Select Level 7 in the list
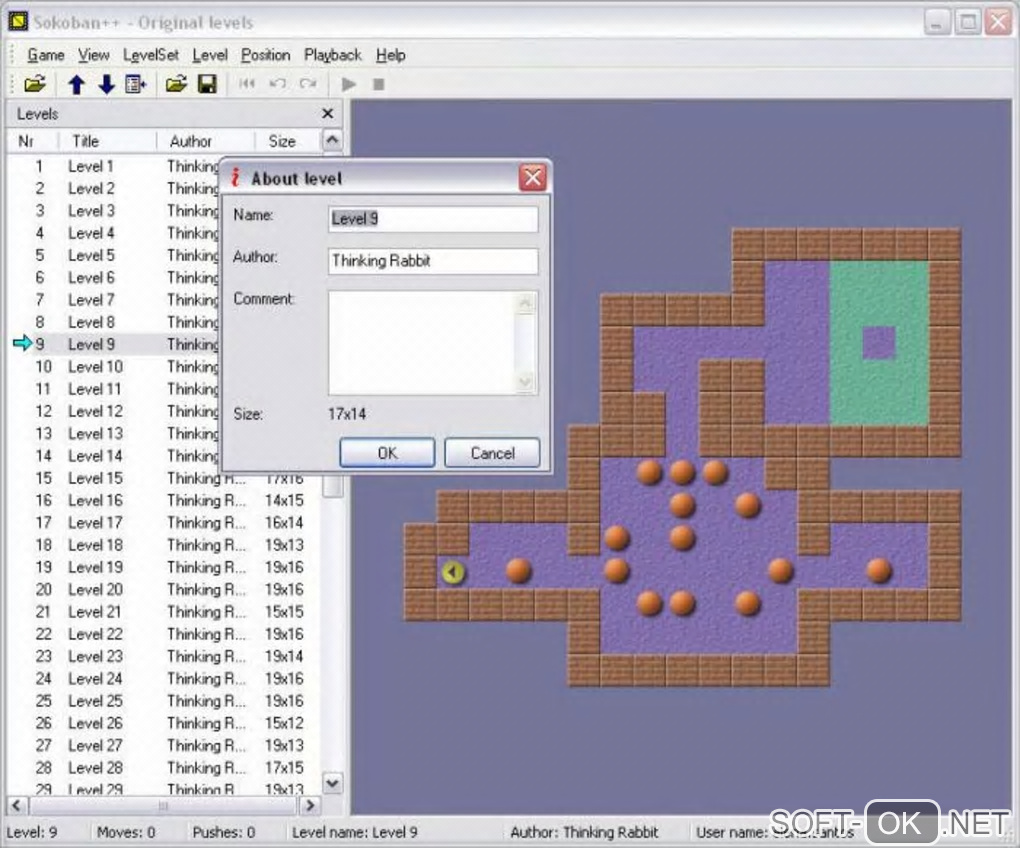 click(x=91, y=300)
